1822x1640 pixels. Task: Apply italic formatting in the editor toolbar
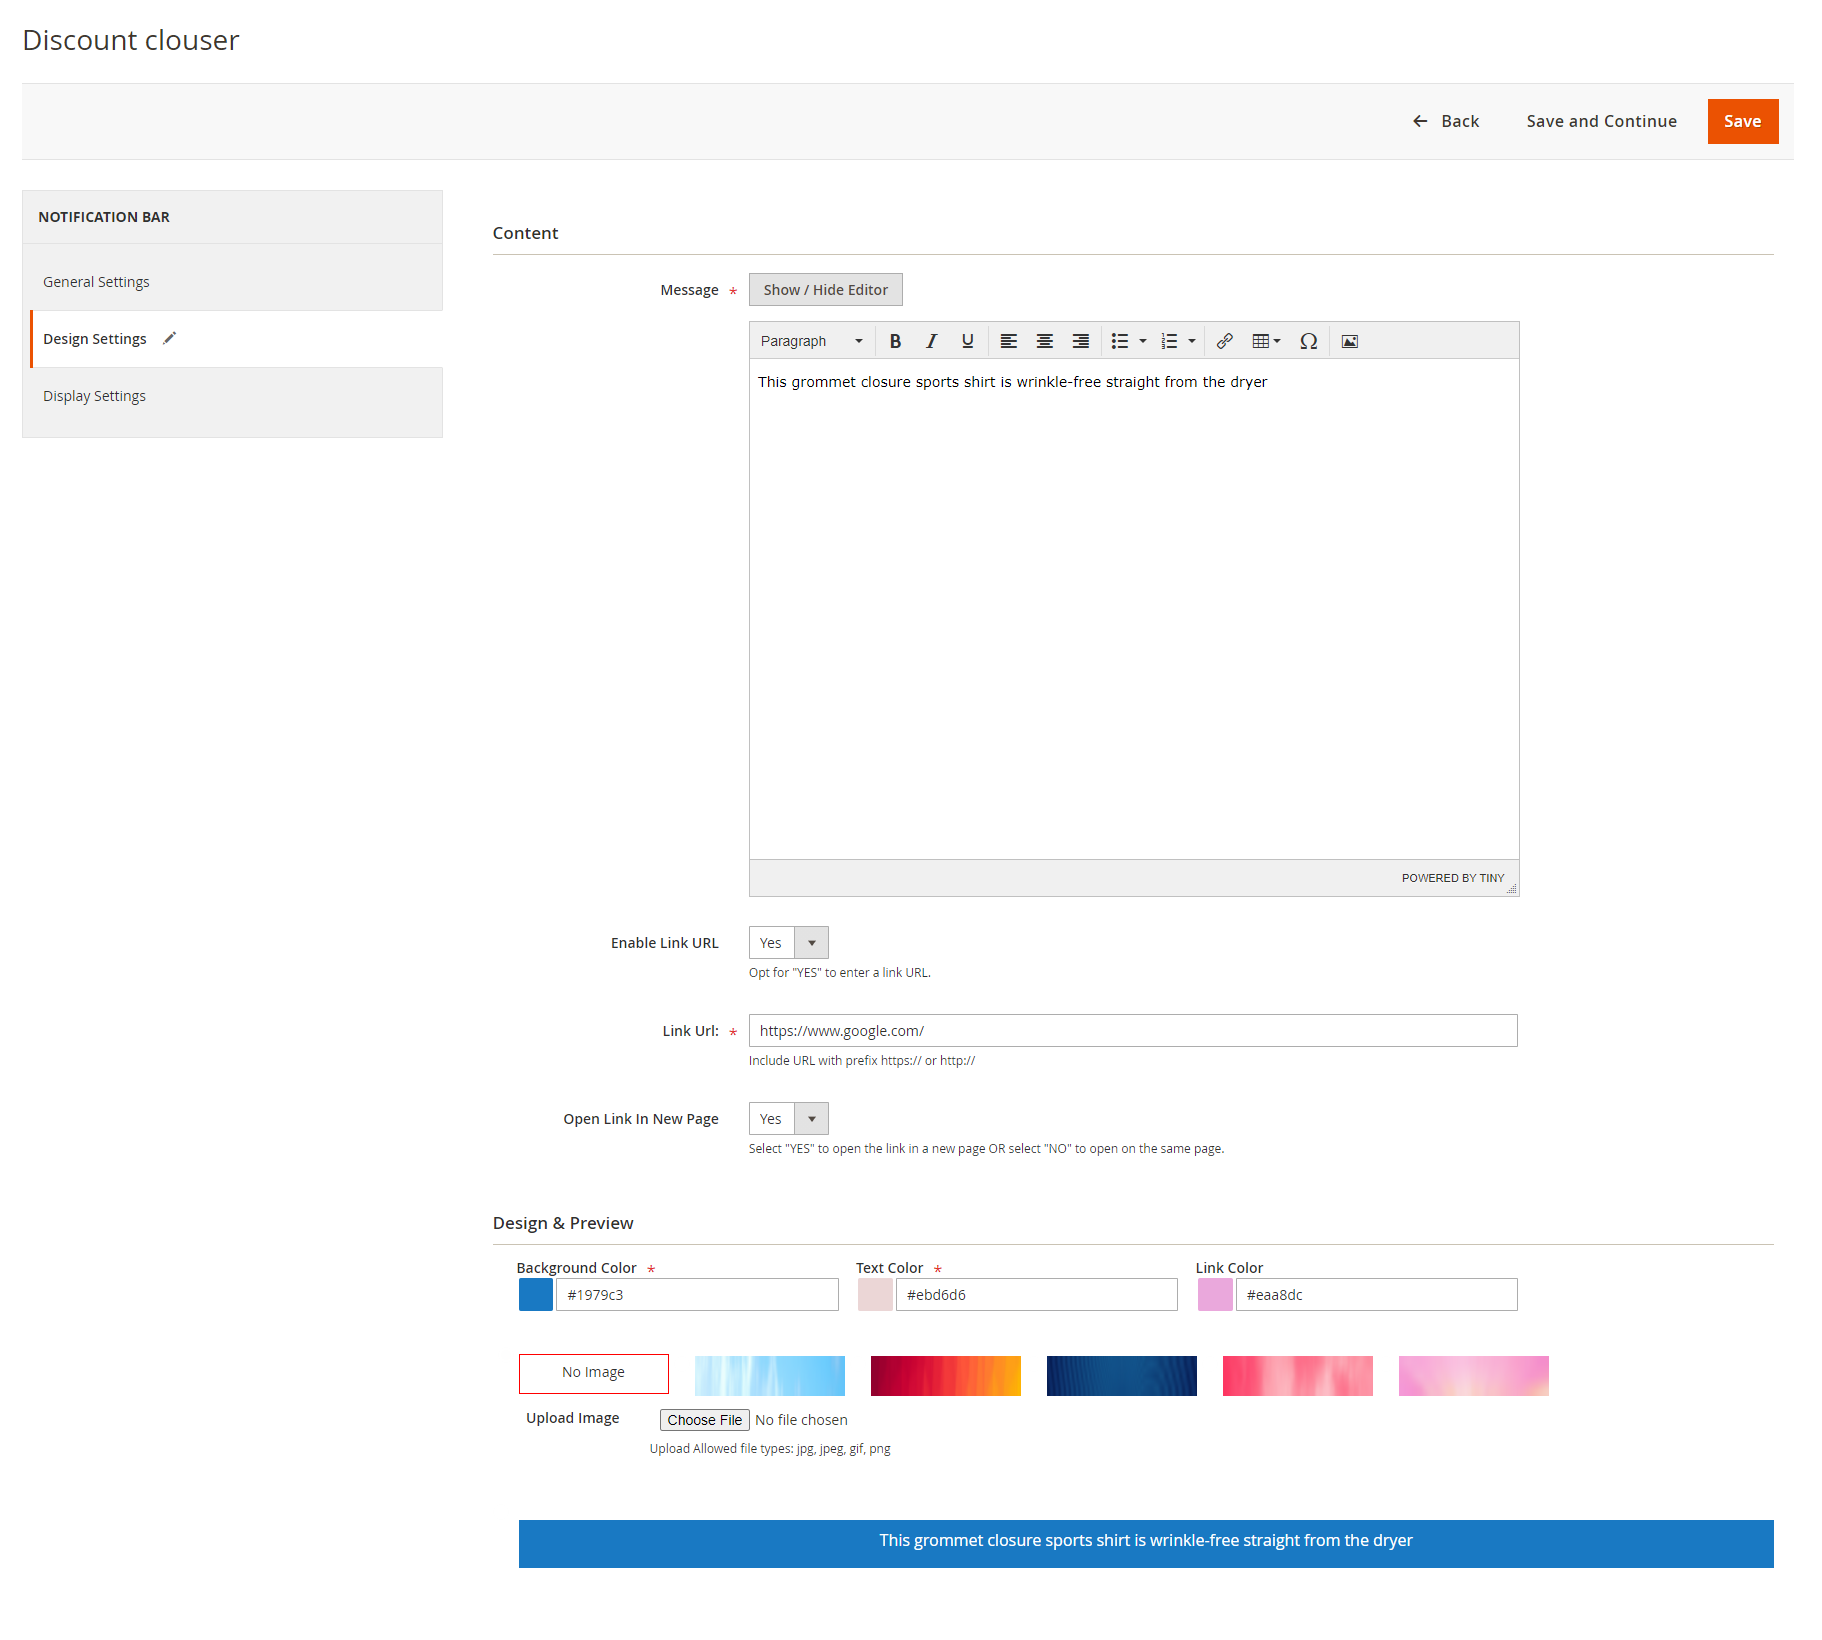pos(931,341)
